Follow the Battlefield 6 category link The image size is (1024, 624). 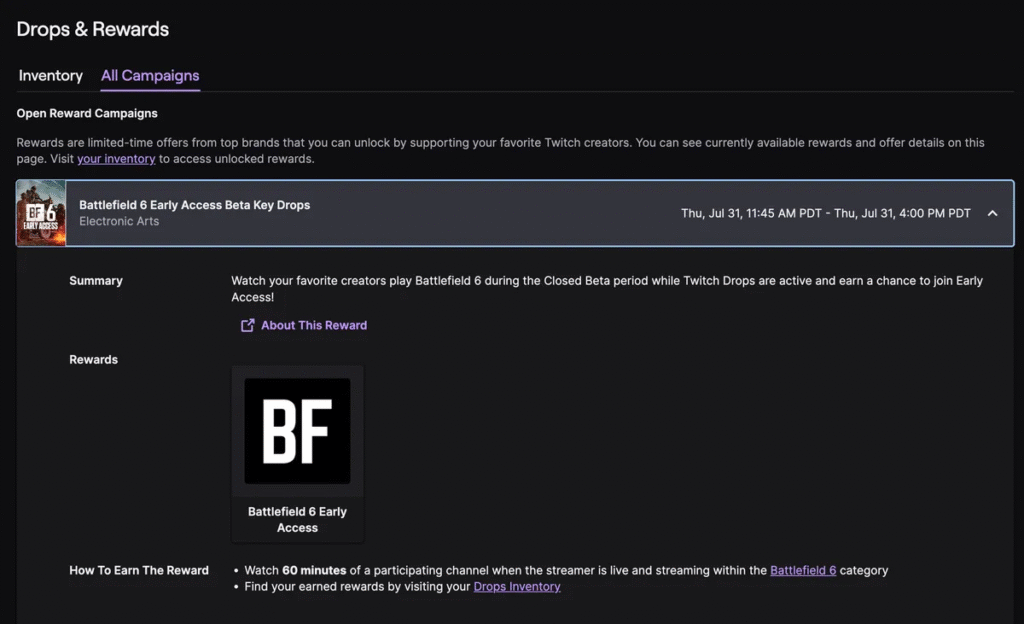(803, 570)
